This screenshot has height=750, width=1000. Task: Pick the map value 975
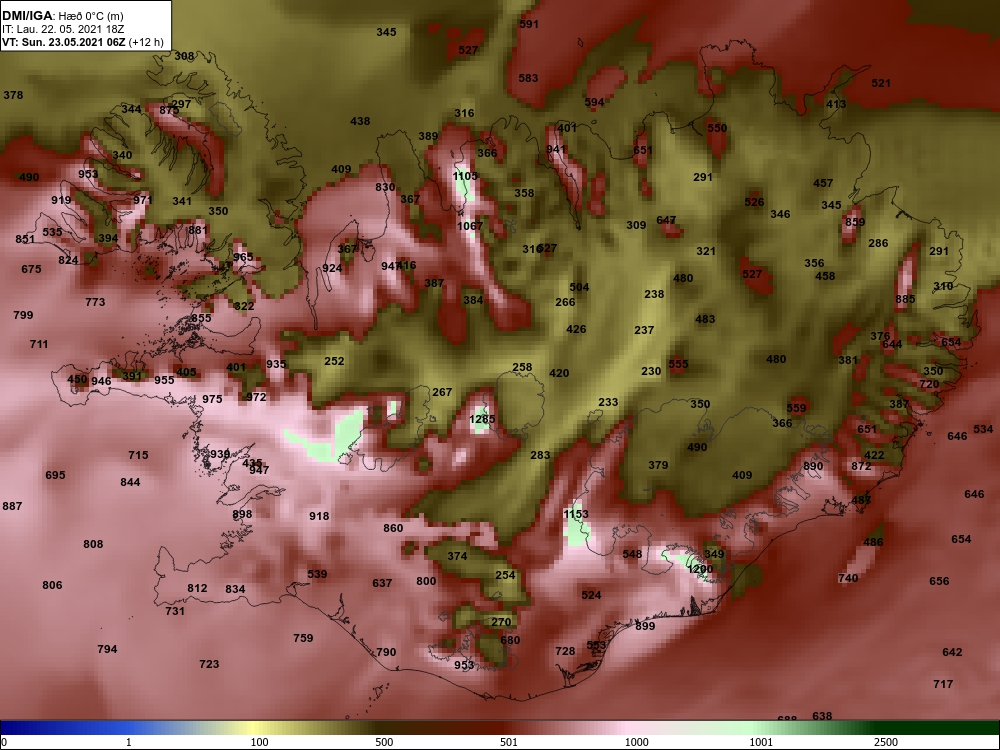212,399
